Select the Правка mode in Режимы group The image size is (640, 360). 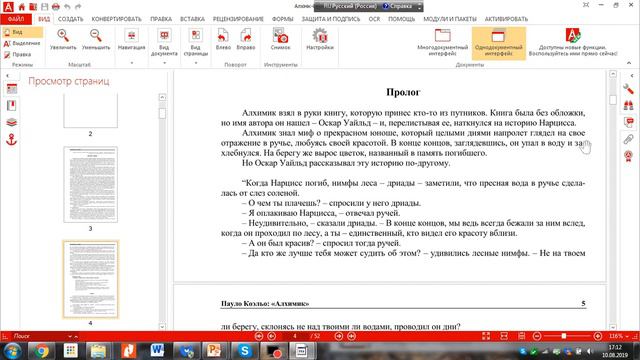tap(18, 54)
